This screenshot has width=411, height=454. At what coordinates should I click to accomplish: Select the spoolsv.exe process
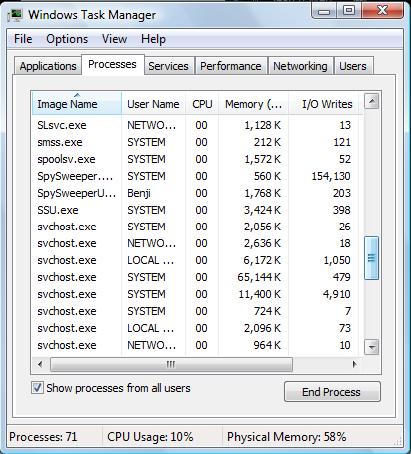pyautogui.click(x=195, y=159)
